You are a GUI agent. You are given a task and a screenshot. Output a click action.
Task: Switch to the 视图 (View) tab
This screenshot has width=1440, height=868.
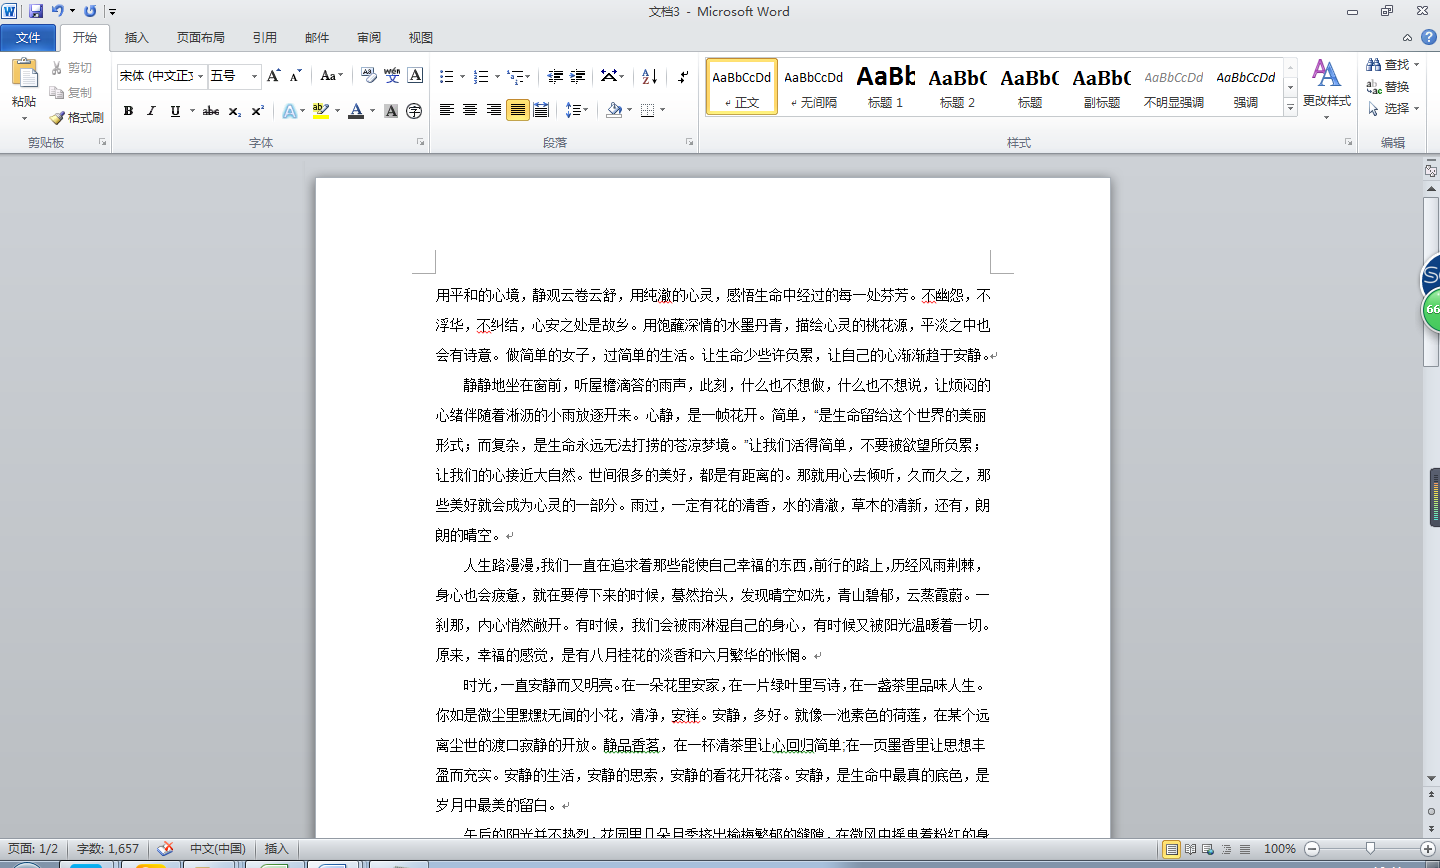tap(421, 38)
